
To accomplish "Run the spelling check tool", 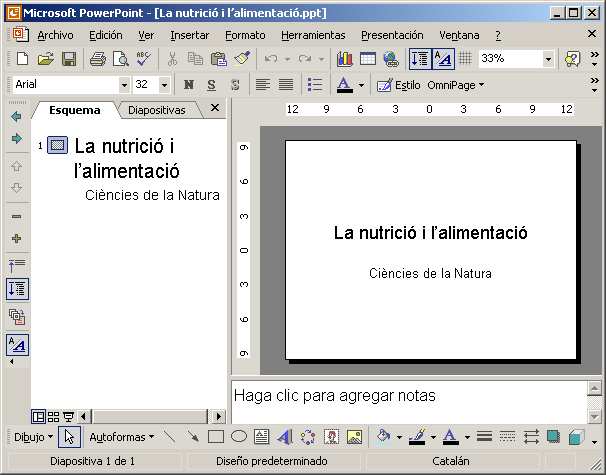I will (144, 59).
